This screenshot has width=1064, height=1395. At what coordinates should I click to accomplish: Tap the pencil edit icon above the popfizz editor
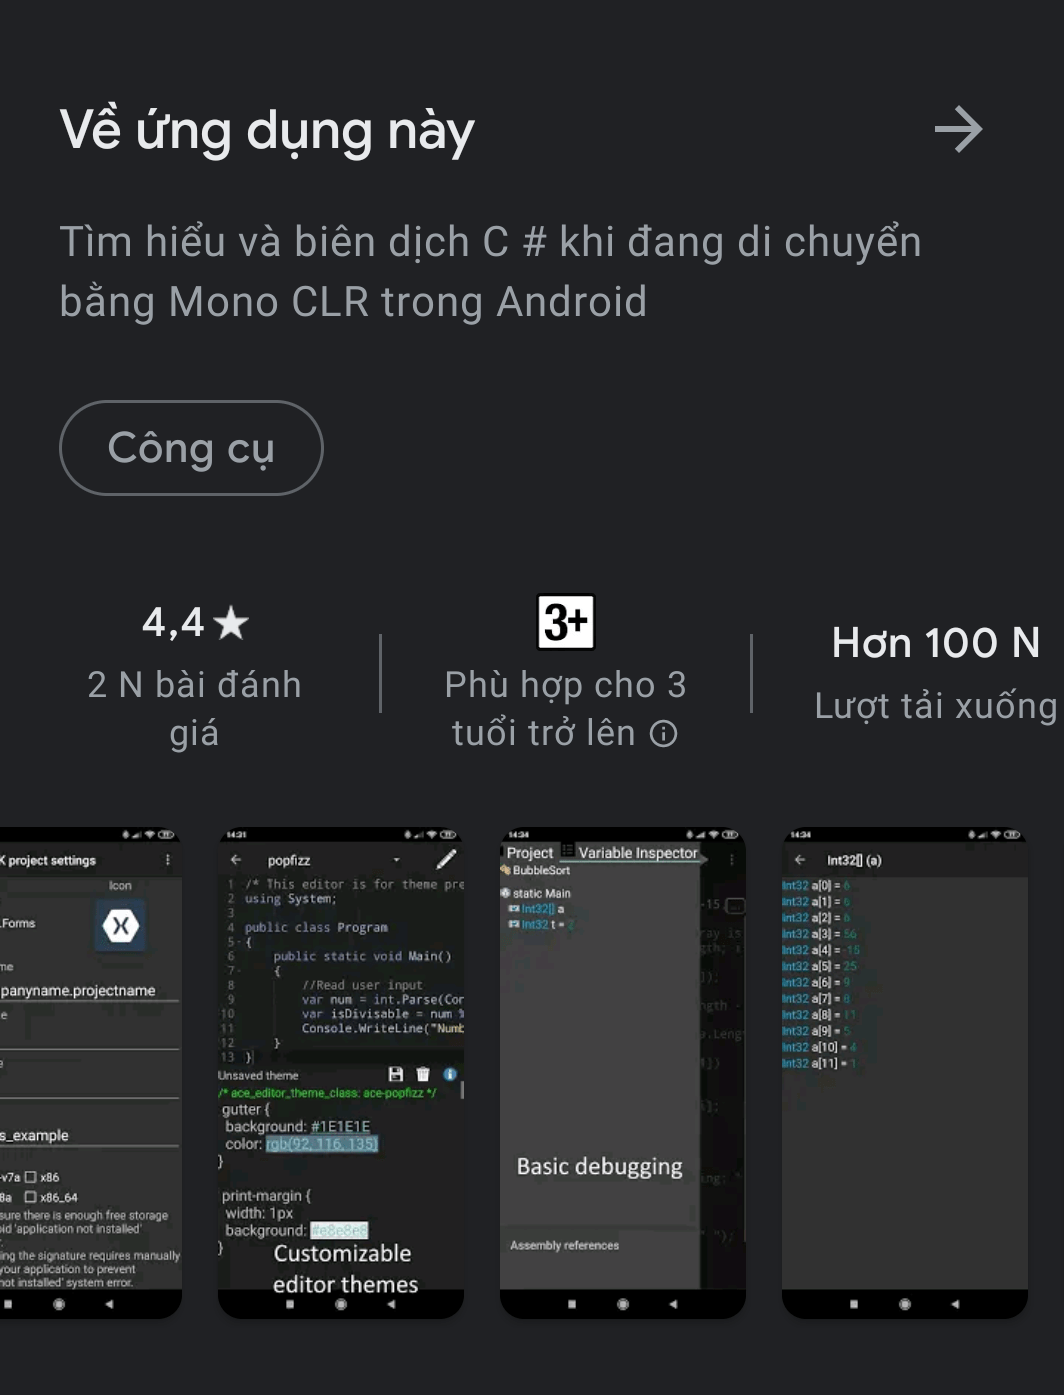446,860
